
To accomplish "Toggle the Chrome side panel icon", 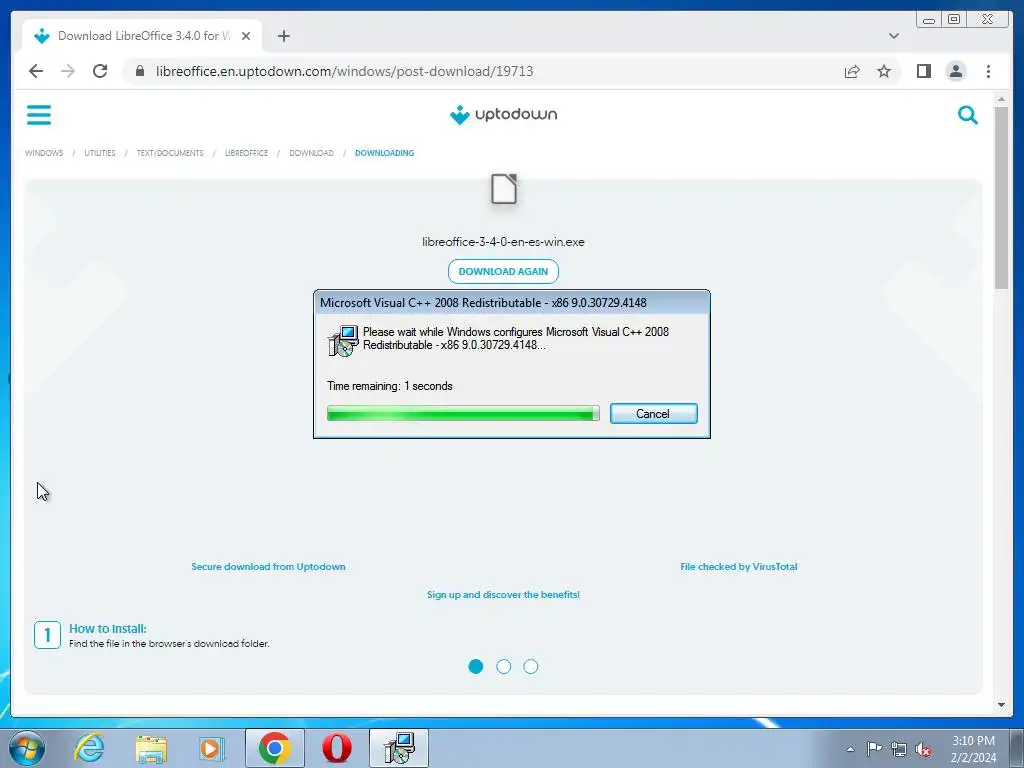I will click(x=923, y=71).
